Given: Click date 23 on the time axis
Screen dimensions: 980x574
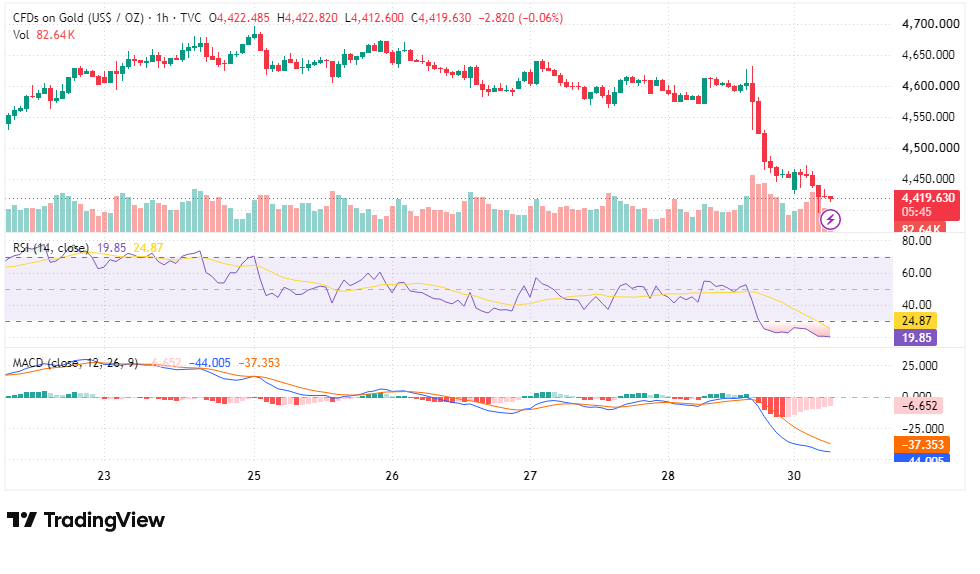Looking at the screenshot, I should 104,475.
